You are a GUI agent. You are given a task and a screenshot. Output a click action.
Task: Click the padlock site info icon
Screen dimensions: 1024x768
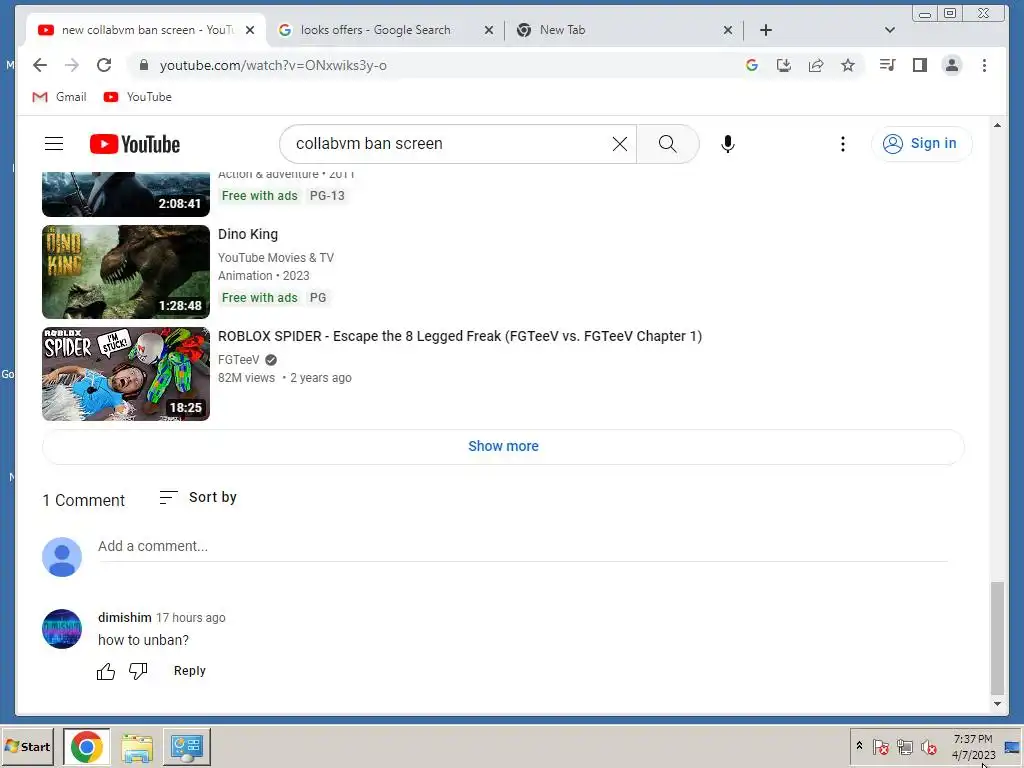tap(144, 65)
